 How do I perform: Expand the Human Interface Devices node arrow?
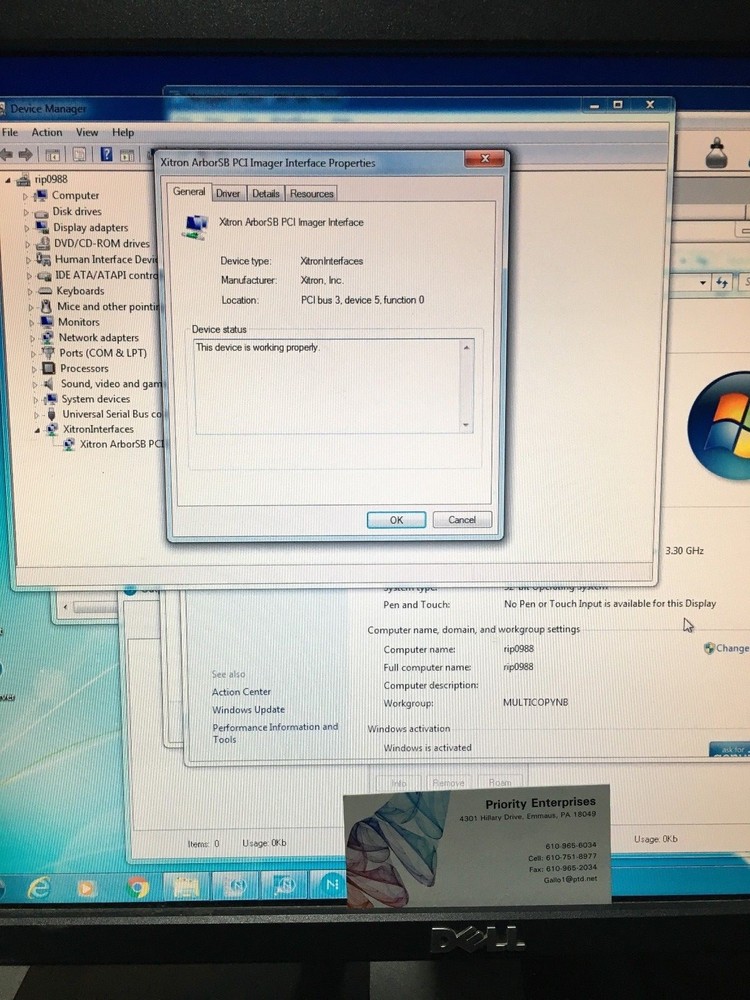coord(28,260)
